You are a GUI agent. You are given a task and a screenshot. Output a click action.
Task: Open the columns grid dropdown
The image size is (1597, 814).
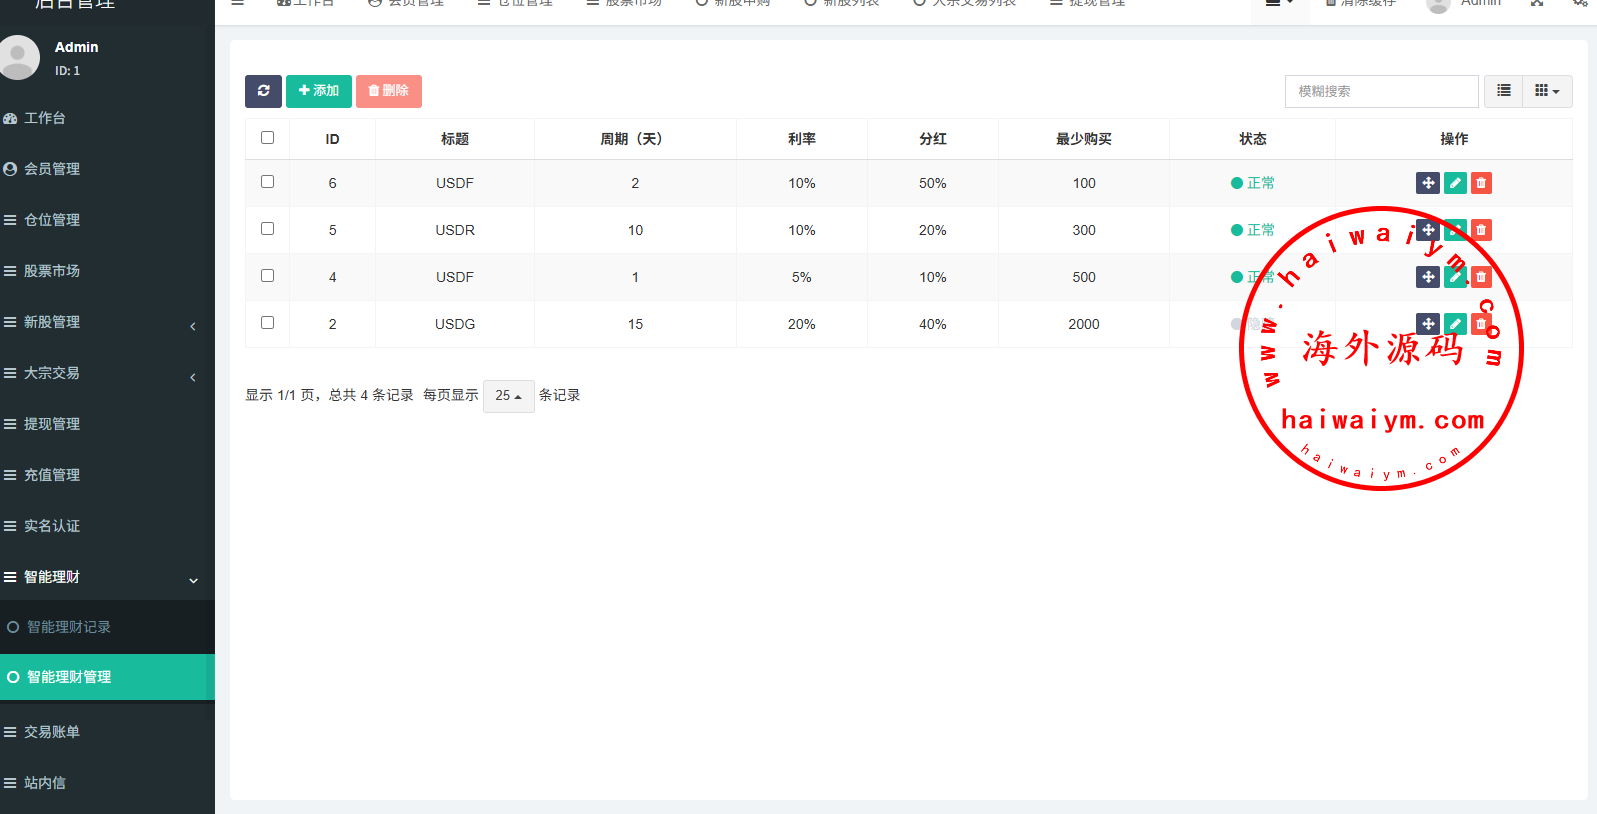(x=1547, y=91)
